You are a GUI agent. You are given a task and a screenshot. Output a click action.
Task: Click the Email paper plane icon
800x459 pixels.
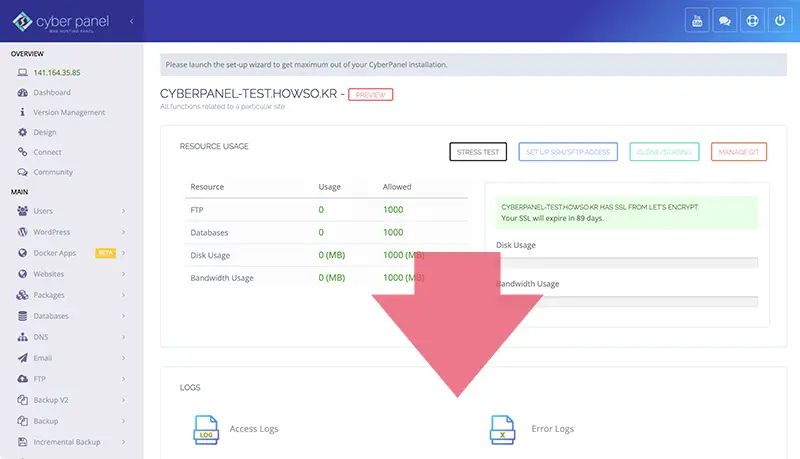pyautogui.click(x=22, y=358)
